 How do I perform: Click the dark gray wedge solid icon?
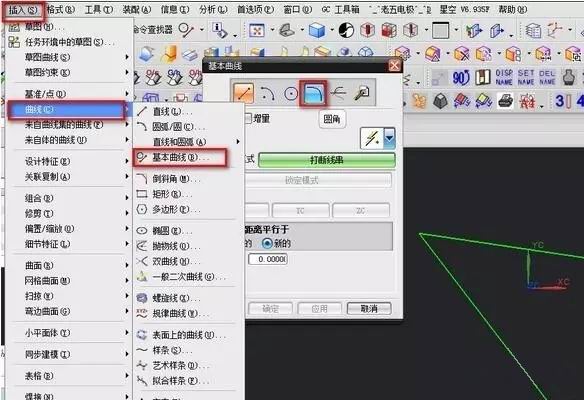(x=440, y=101)
